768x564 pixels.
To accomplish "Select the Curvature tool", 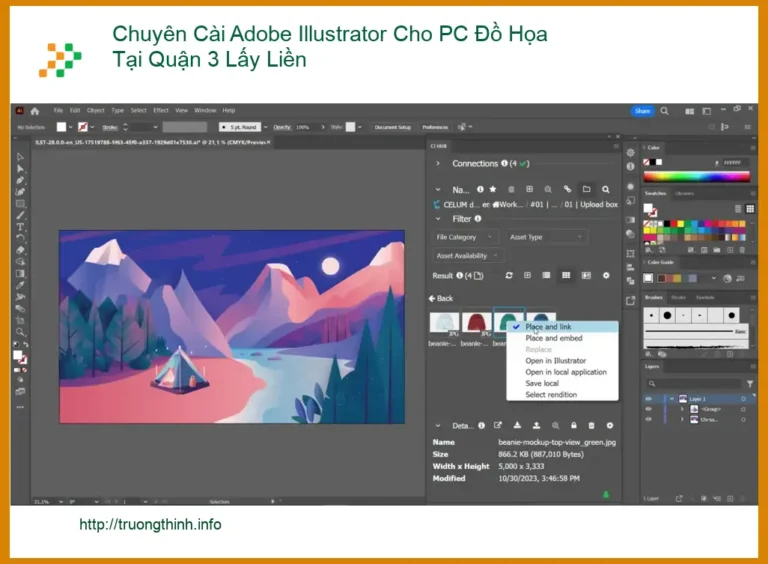I will [20, 192].
